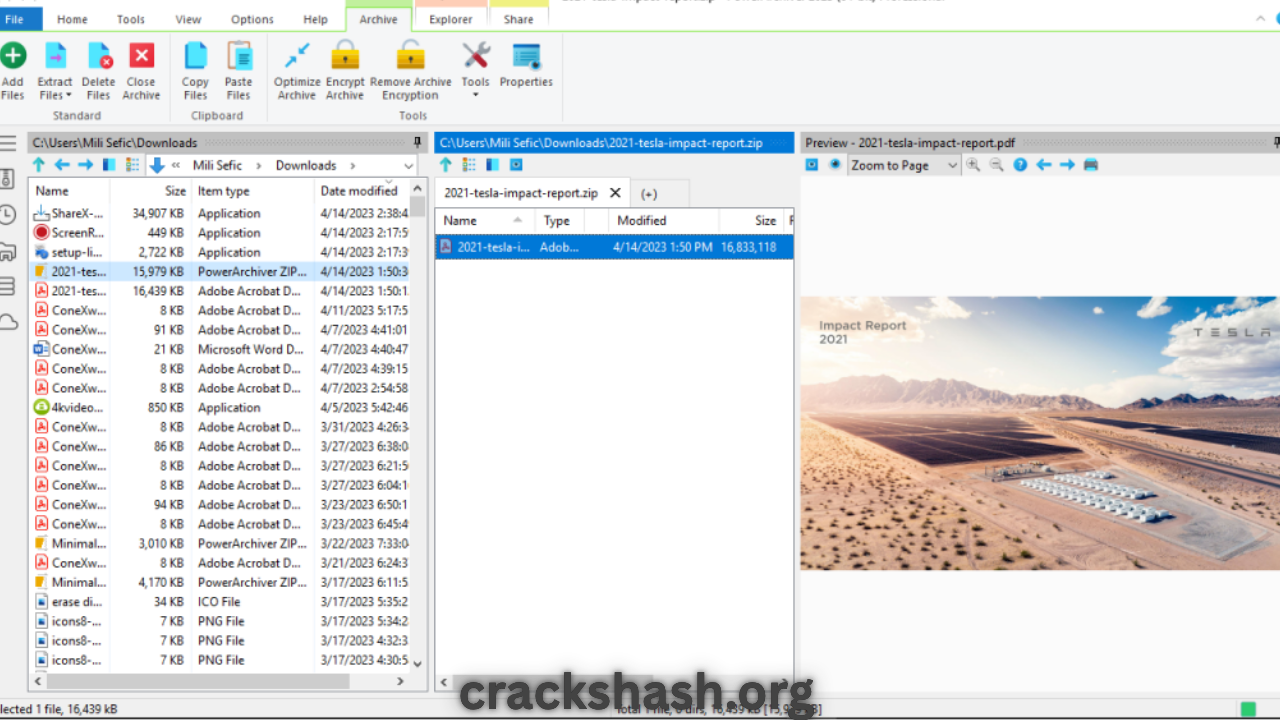
Task: Switch to the Home ribbon tab
Action: click(72, 19)
